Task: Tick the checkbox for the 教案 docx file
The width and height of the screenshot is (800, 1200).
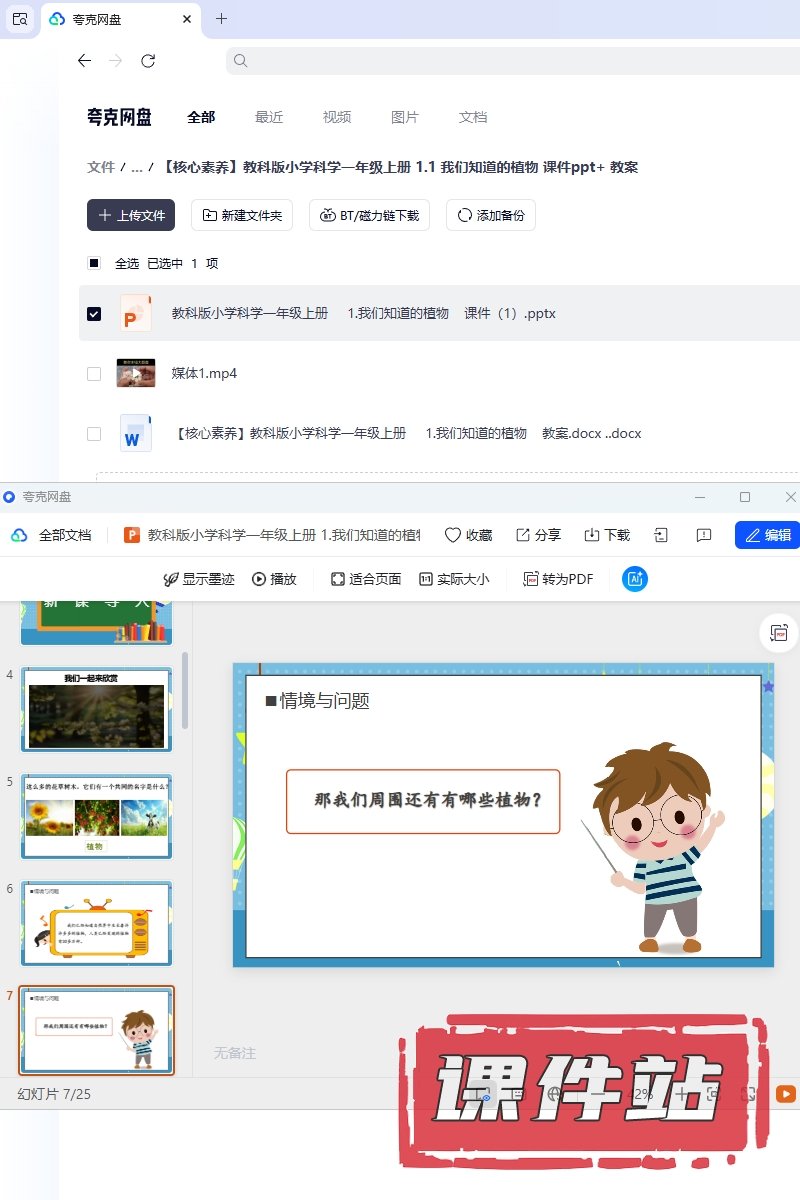Action: pyautogui.click(x=94, y=434)
